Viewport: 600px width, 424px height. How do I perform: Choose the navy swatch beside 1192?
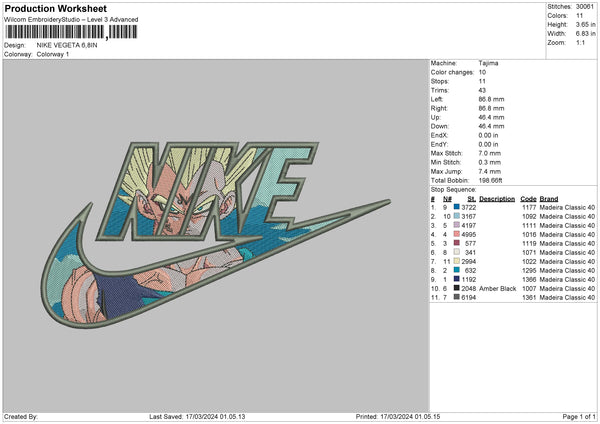pyautogui.click(x=457, y=279)
